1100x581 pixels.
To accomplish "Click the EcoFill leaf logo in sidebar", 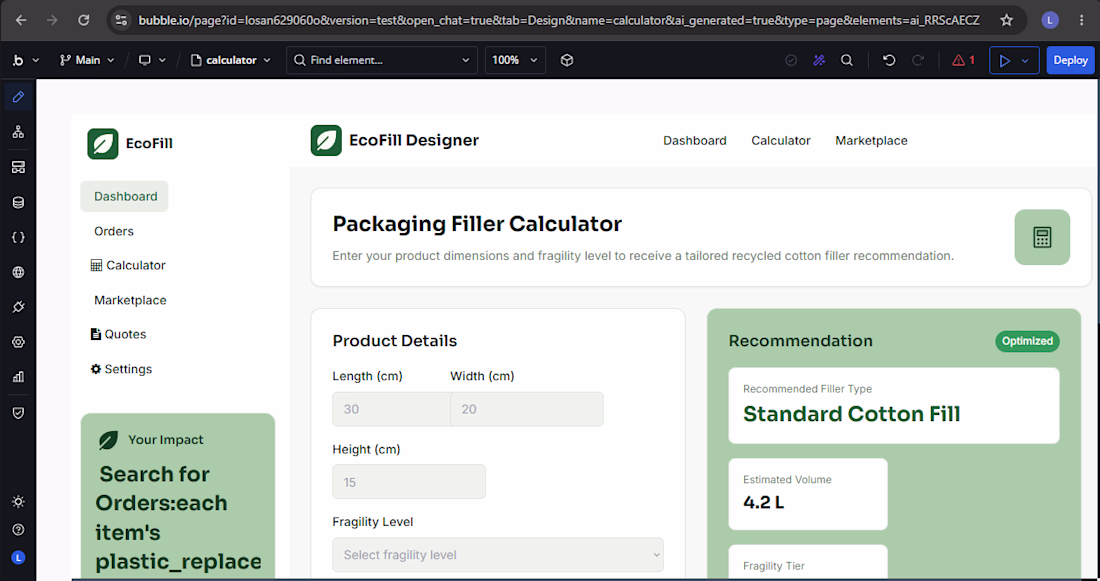I will [102, 143].
